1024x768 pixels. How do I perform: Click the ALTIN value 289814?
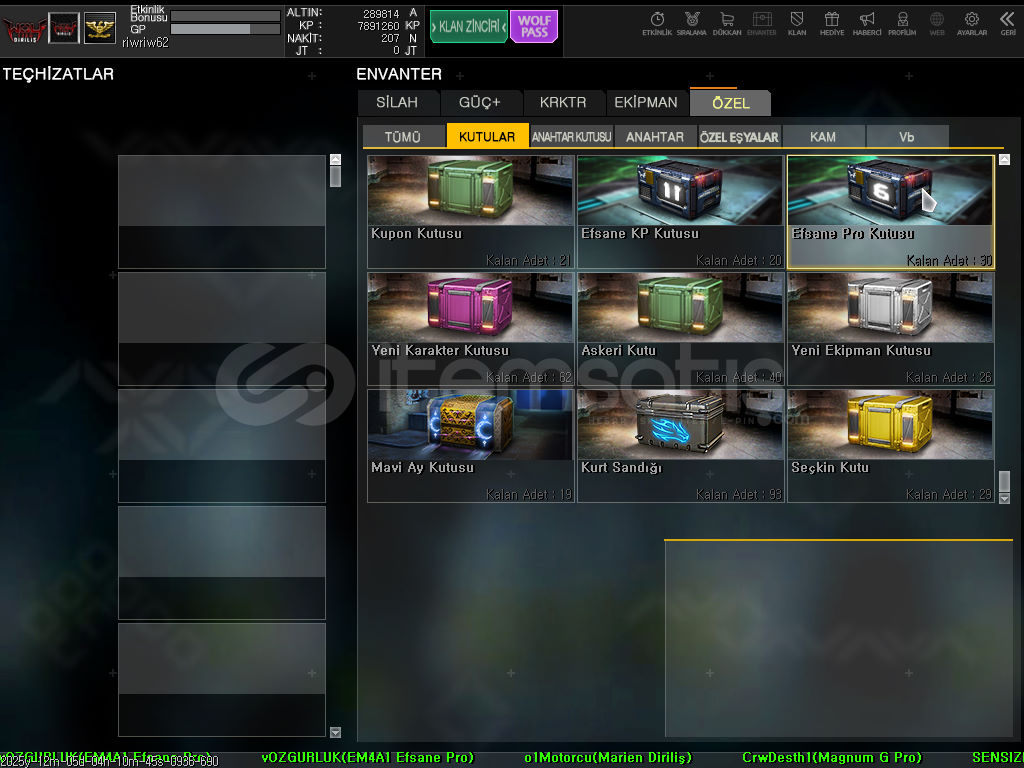click(381, 13)
